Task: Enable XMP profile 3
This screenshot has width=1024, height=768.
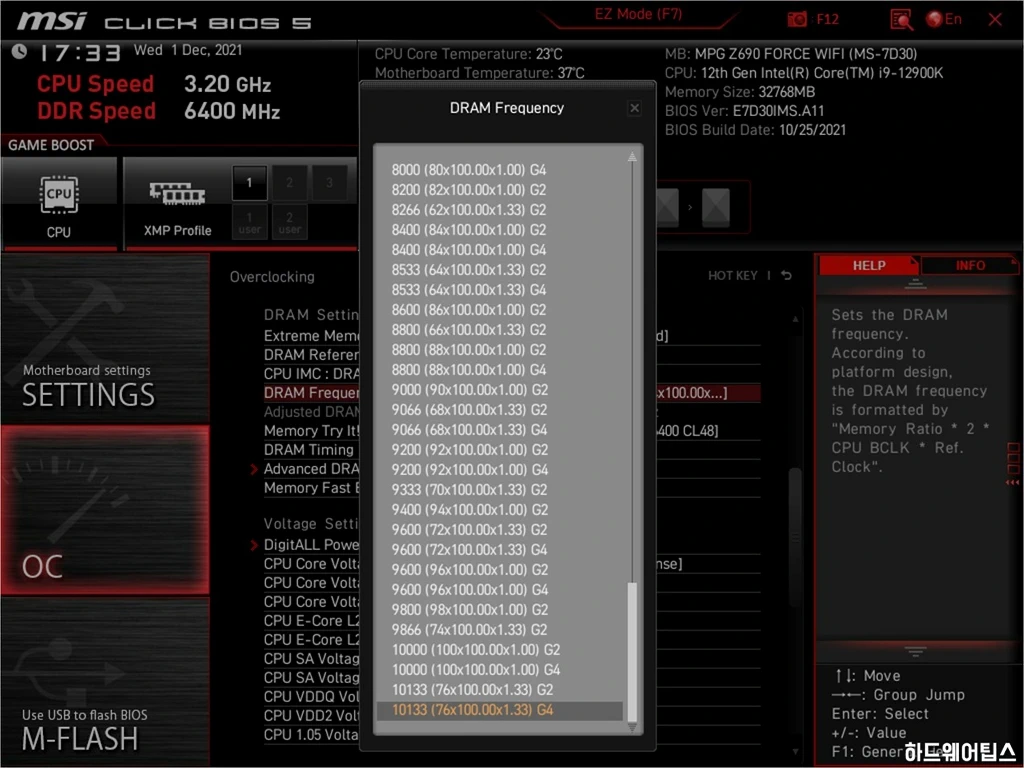Action: (329, 183)
